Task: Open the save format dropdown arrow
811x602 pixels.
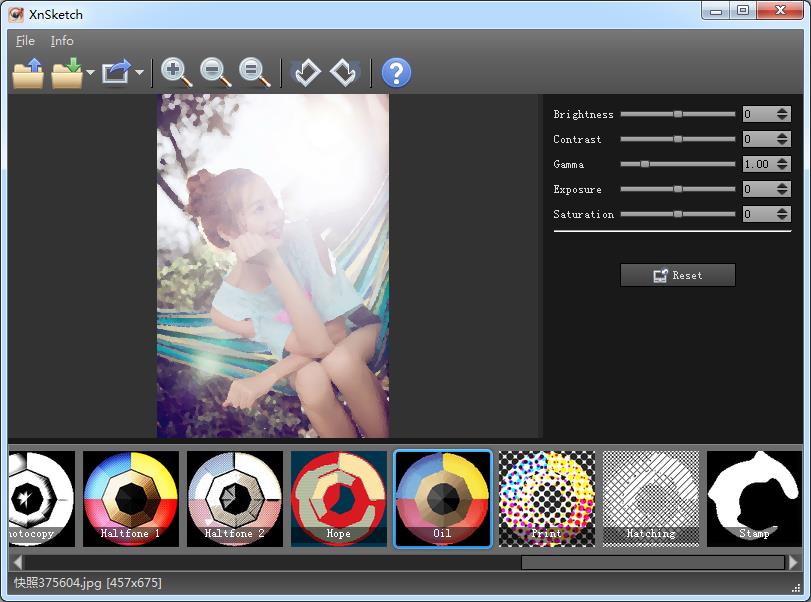Action: tap(89, 73)
